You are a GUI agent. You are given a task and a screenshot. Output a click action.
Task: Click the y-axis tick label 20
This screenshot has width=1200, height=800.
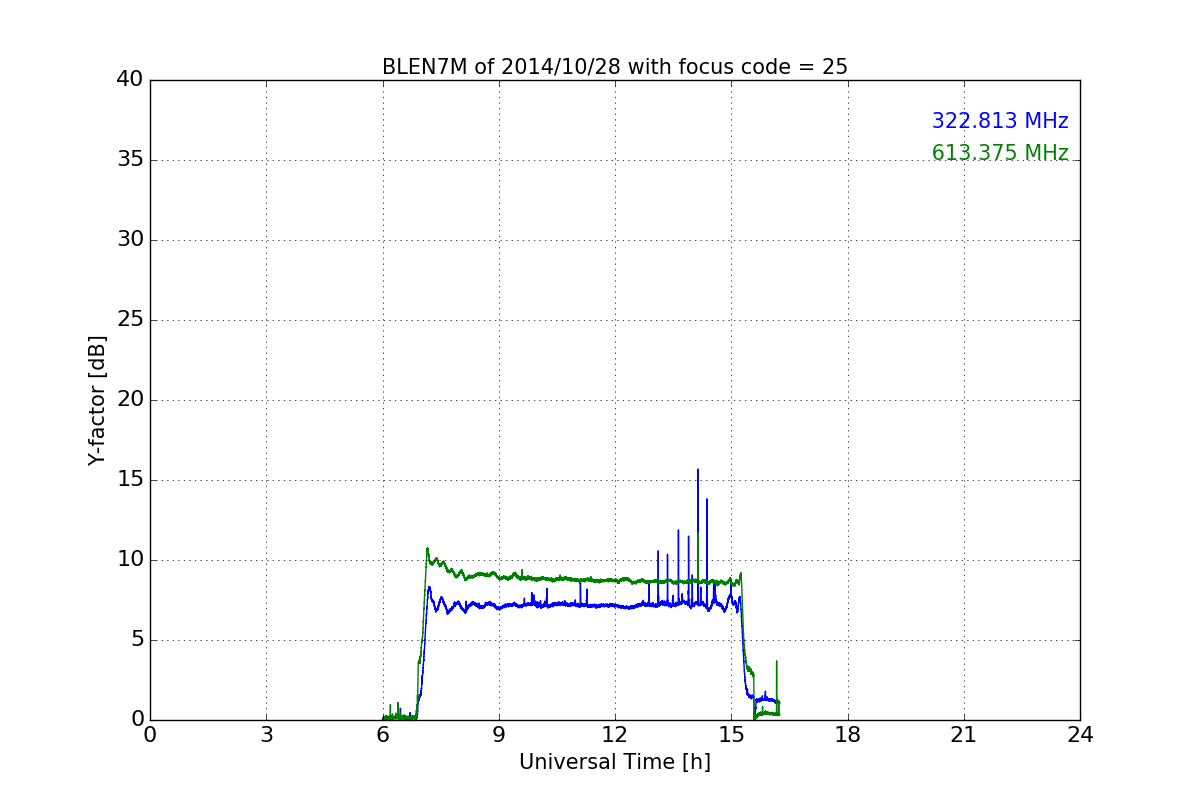click(130, 400)
